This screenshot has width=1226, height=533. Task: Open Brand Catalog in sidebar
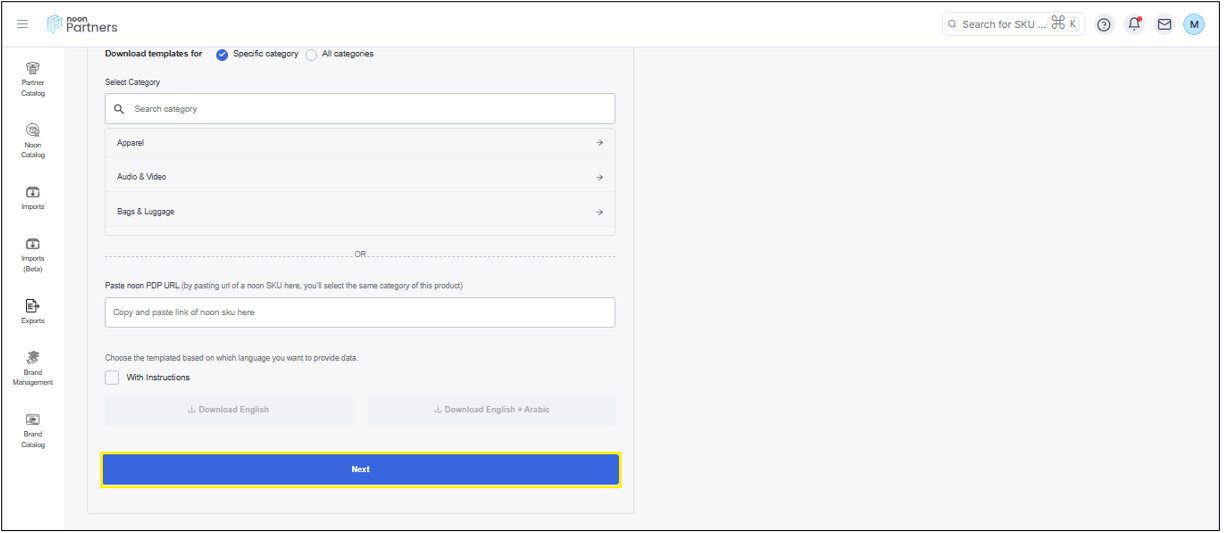33,430
